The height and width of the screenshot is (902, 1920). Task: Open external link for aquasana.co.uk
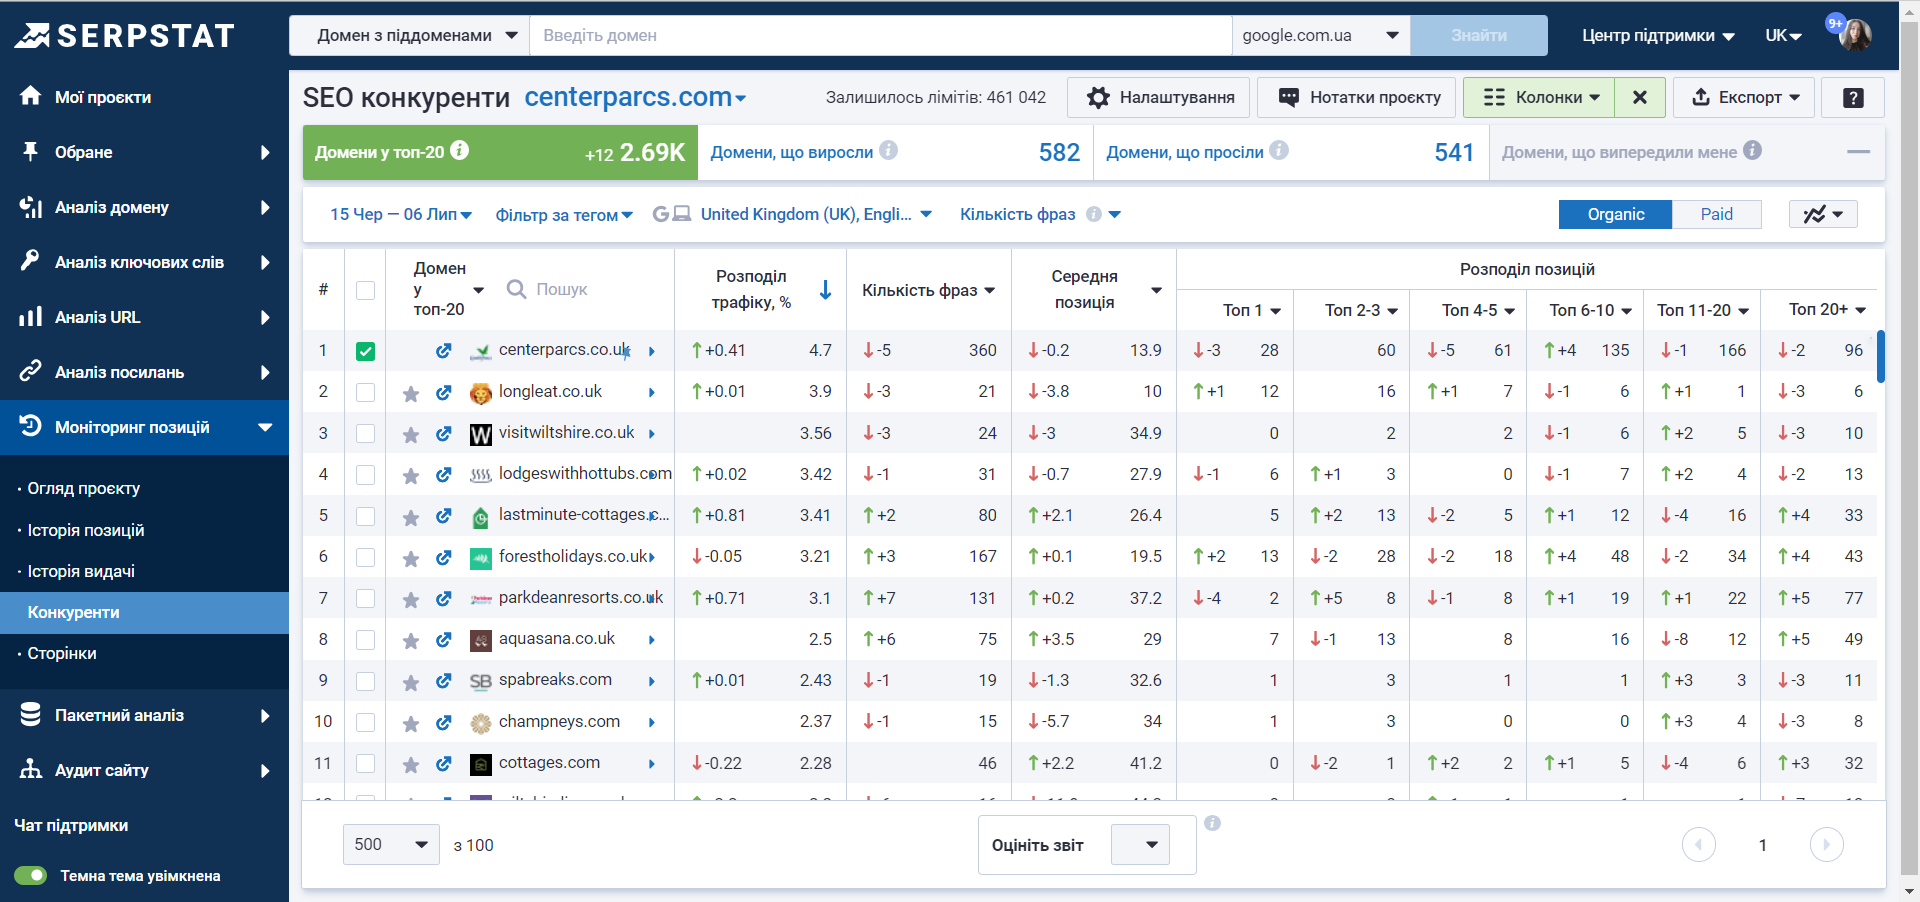click(x=444, y=640)
